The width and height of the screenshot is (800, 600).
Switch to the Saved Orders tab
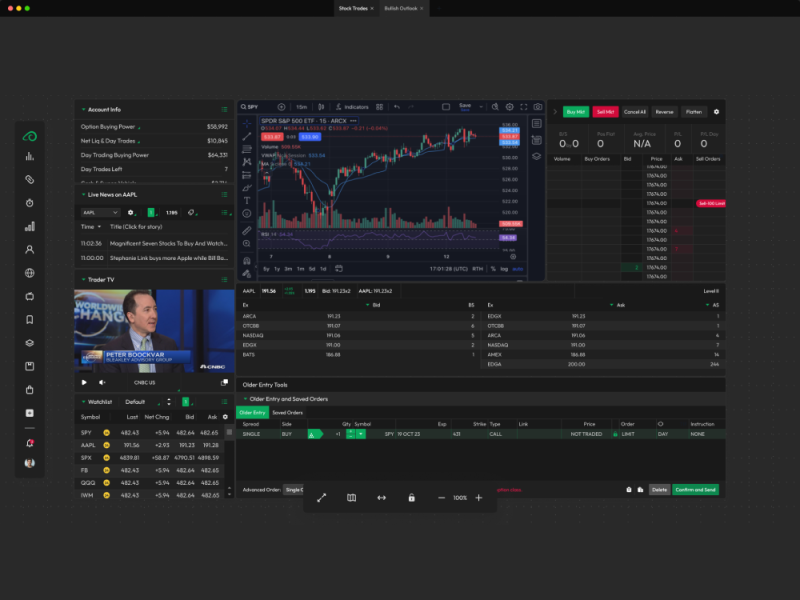[x=288, y=413]
